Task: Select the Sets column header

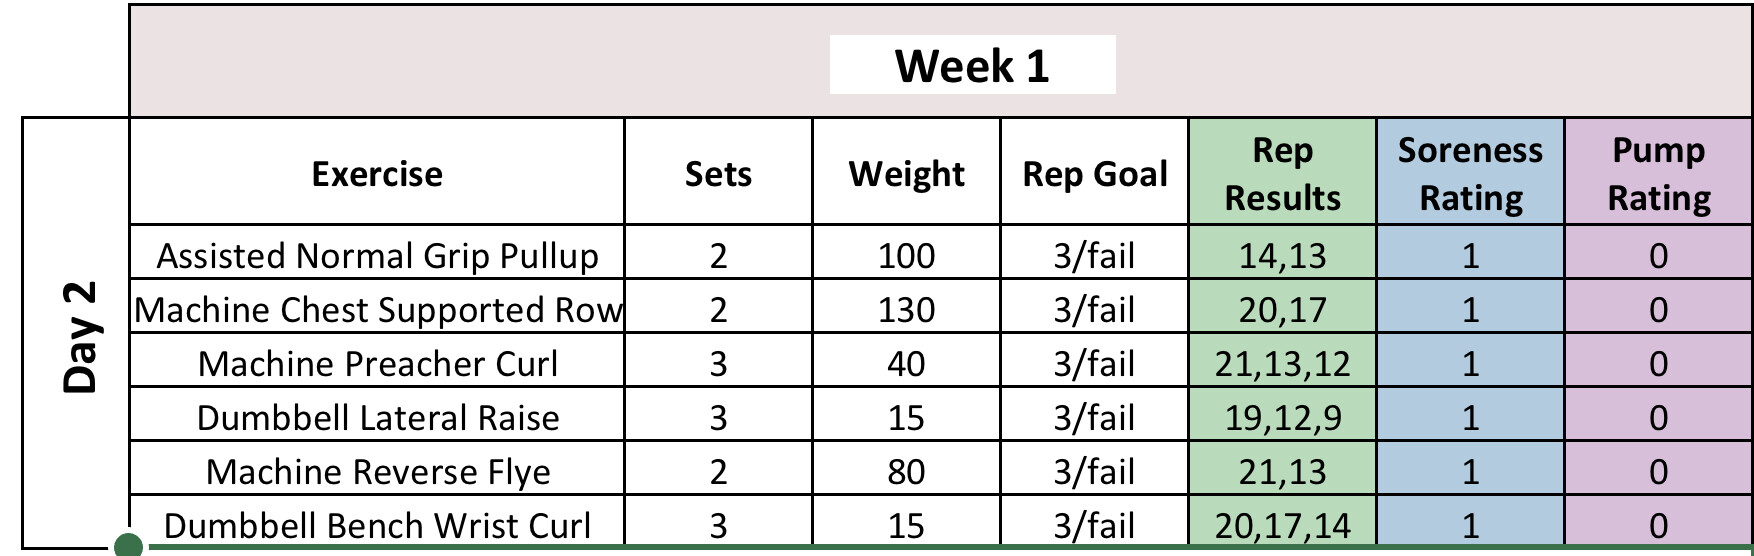Action: pyautogui.click(x=718, y=174)
